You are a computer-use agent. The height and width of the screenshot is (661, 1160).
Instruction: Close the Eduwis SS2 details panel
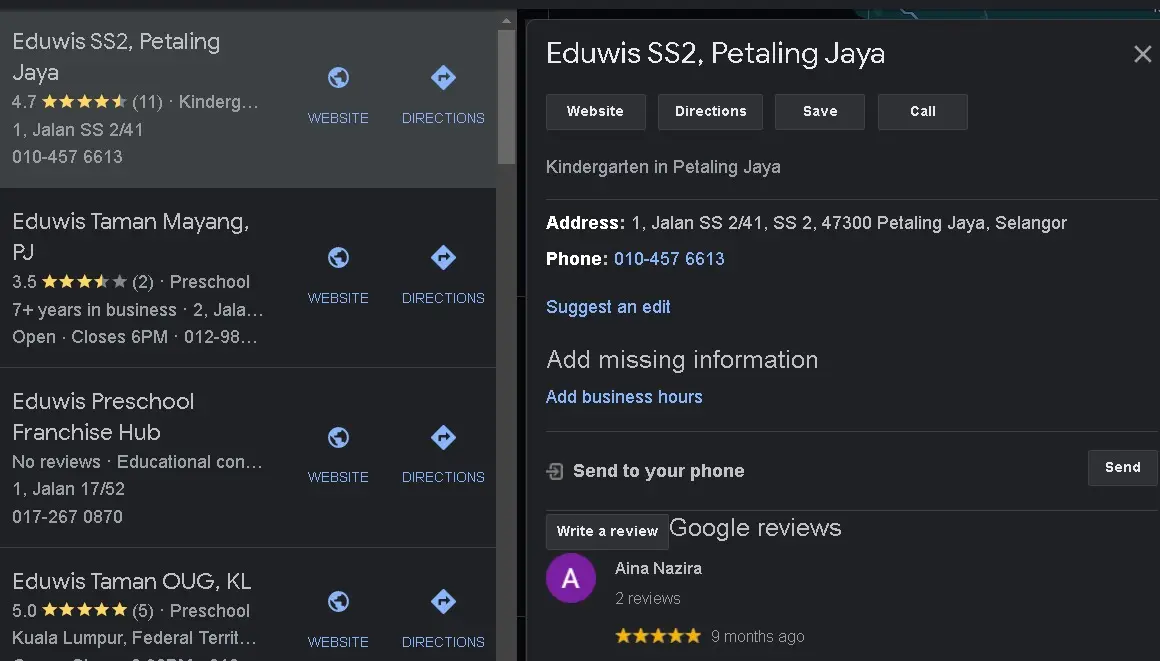click(x=1142, y=54)
